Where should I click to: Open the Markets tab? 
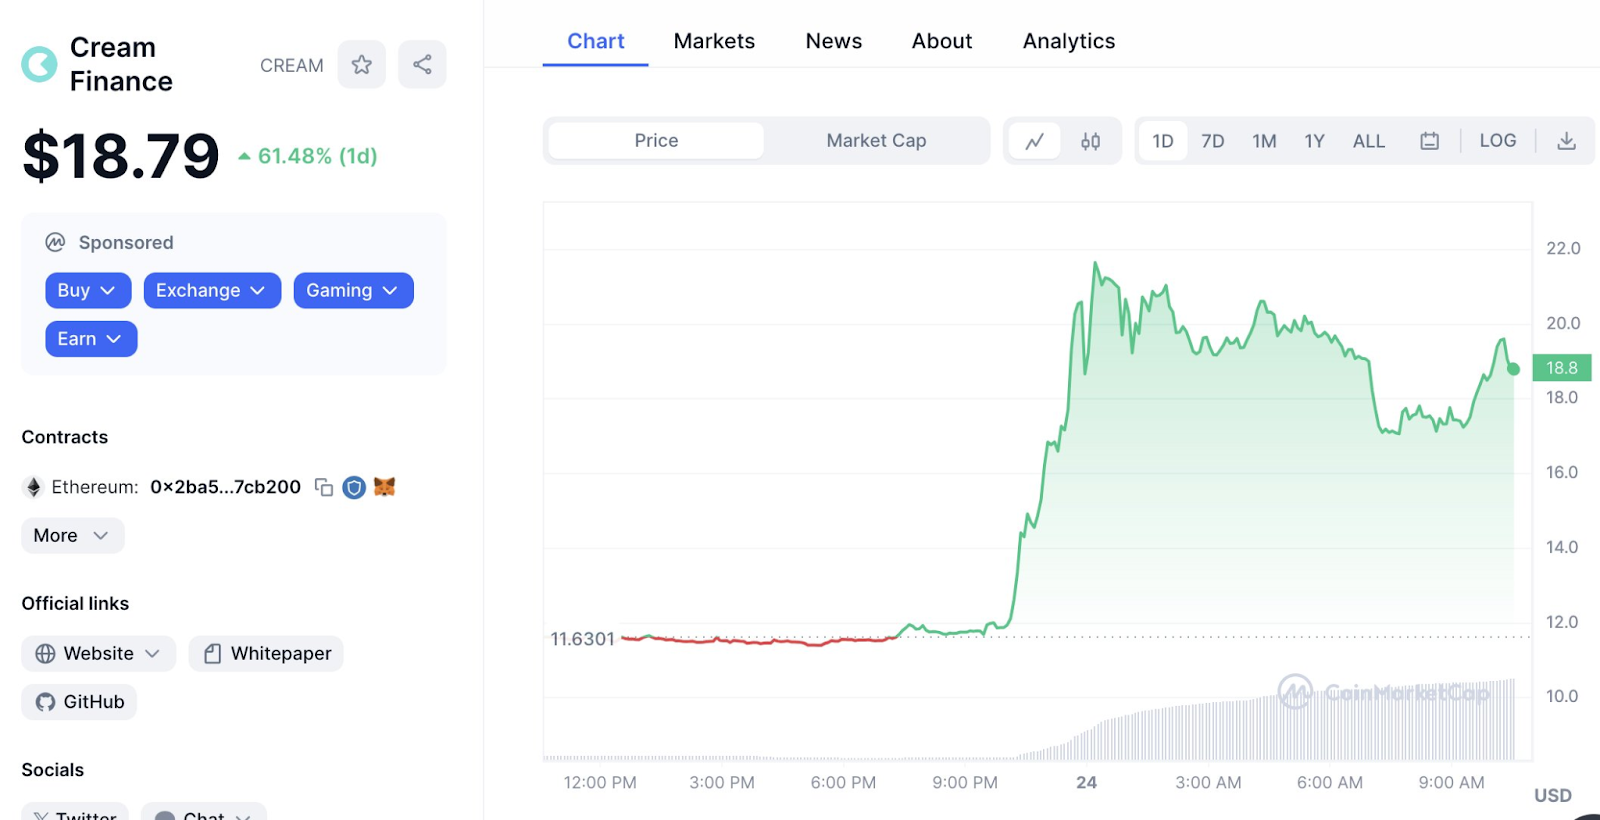click(714, 41)
